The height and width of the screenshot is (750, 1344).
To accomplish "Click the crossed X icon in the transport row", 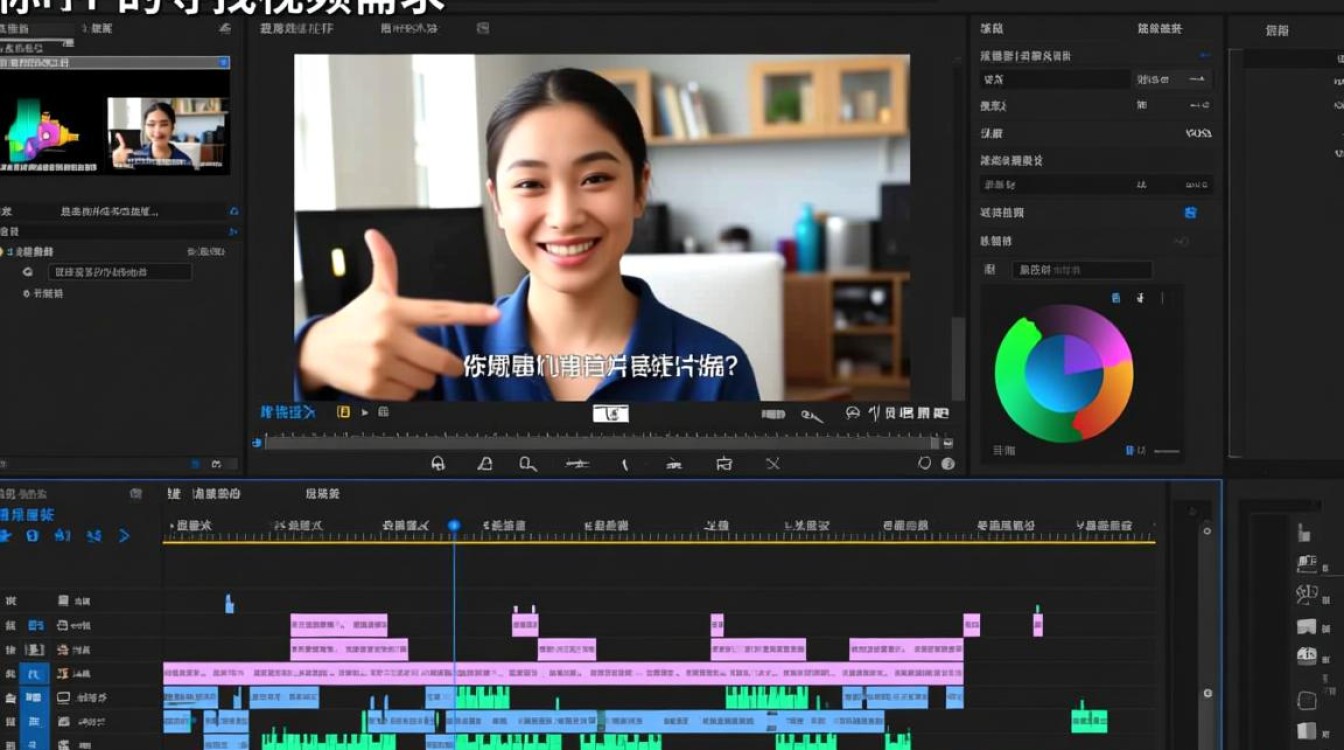I will tap(773, 464).
